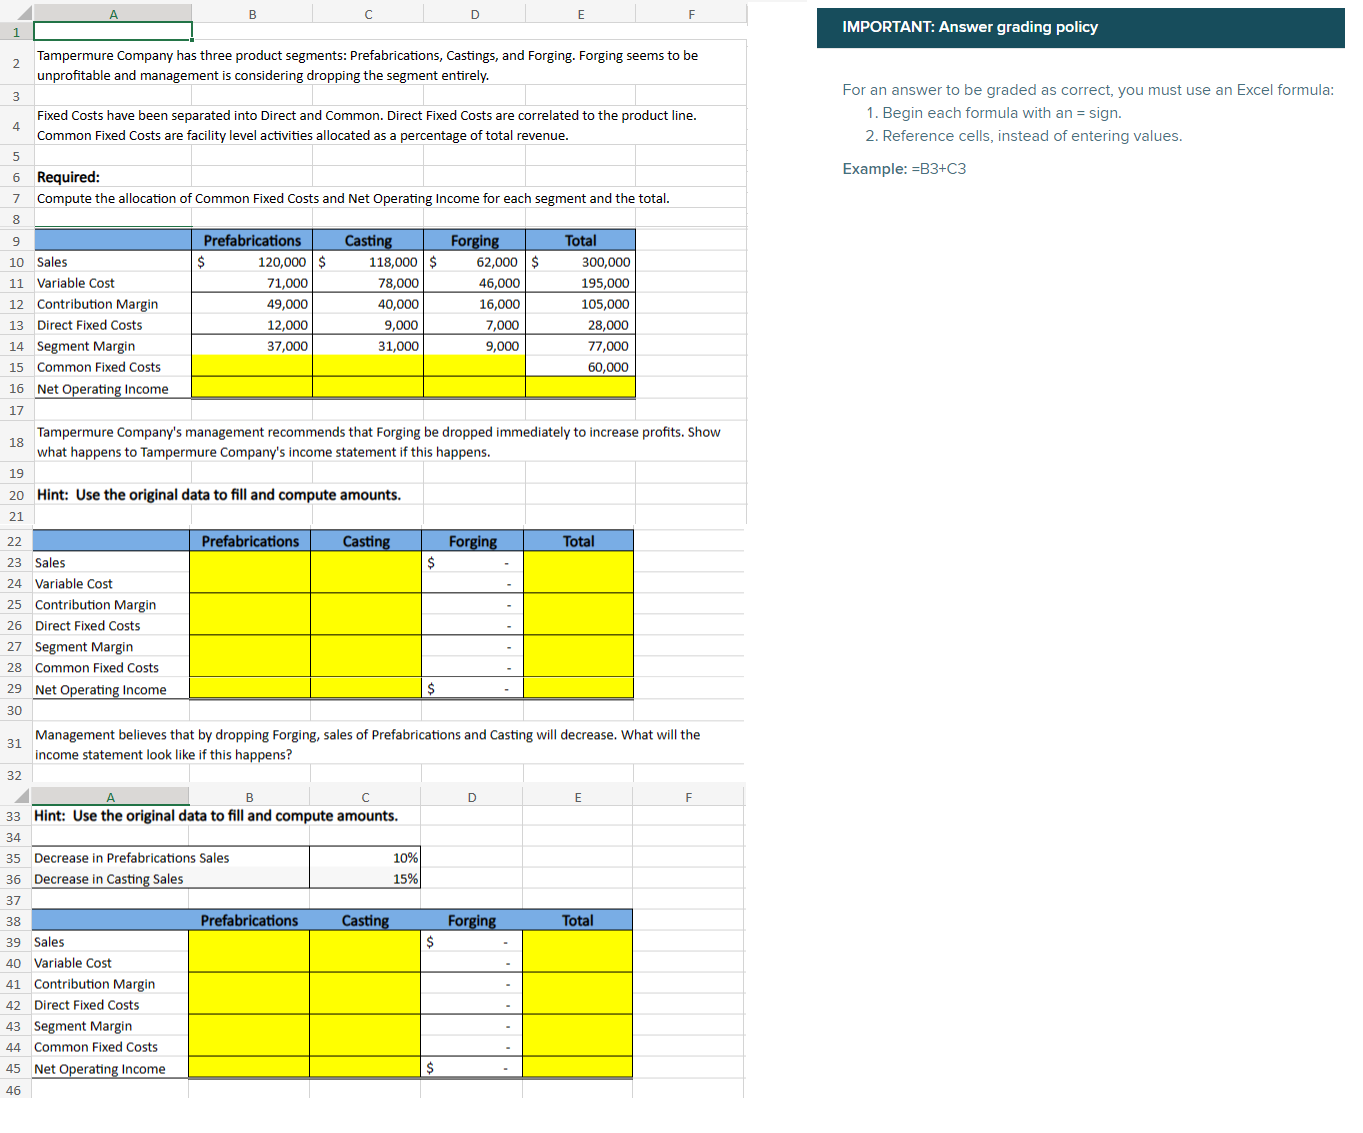Select column B header at top

pyautogui.click(x=252, y=14)
